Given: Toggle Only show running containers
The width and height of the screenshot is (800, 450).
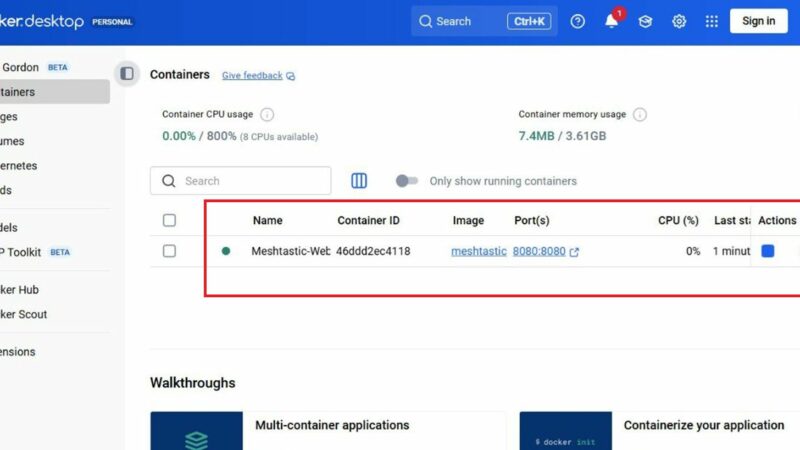Looking at the screenshot, I should tap(407, 181).
